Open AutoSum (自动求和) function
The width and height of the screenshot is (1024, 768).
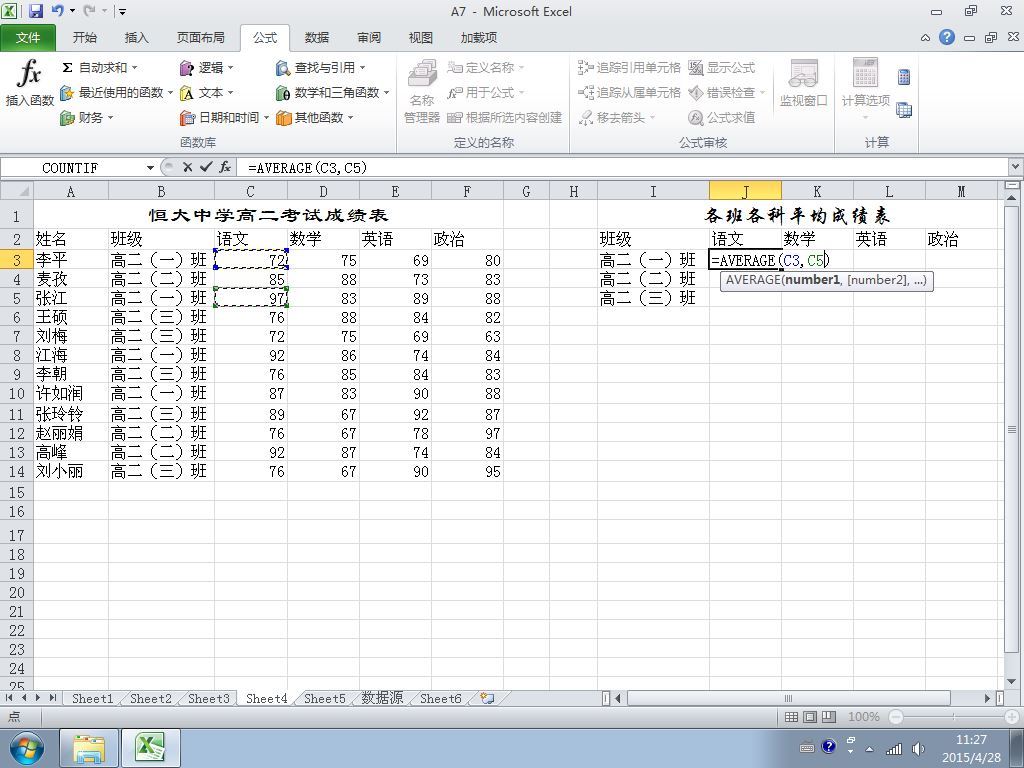[x=99, y=67]
